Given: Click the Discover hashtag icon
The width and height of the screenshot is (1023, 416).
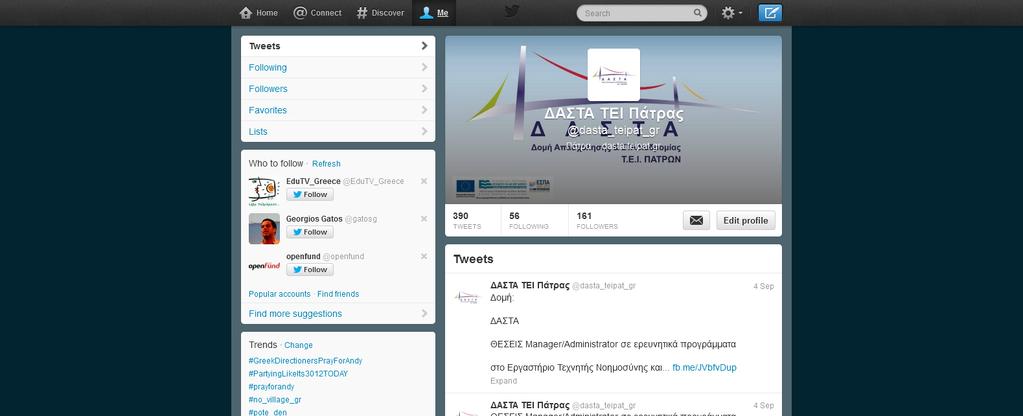Looking at the screenshot, I should click(x=362, y=12).
